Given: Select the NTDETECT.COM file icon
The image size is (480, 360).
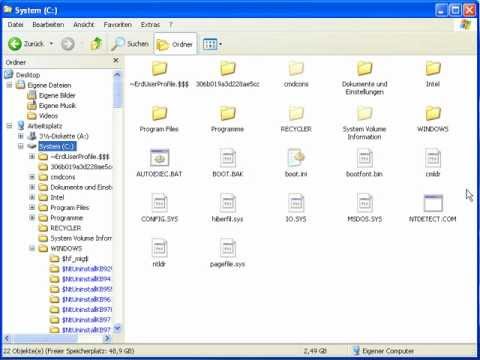Looking at the screenshot, I should (x=433, y=203).
